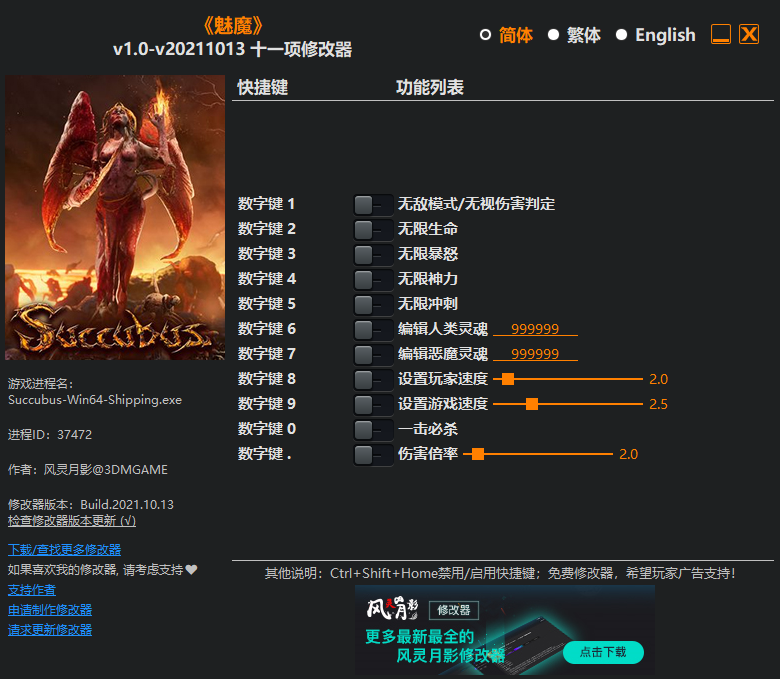Screen dimensions: 780x679
Task: Click 数字键 8 hotkey label
Action: pyautogui.click(x=267, y=379)
